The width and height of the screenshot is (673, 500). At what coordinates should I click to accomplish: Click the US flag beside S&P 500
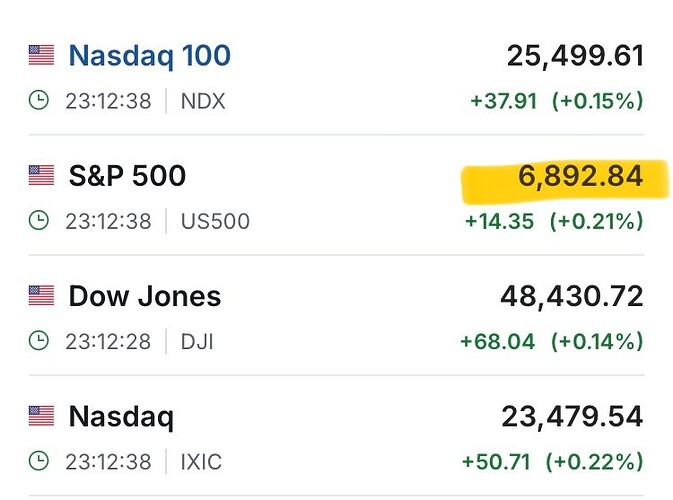[x=41, y=176]
